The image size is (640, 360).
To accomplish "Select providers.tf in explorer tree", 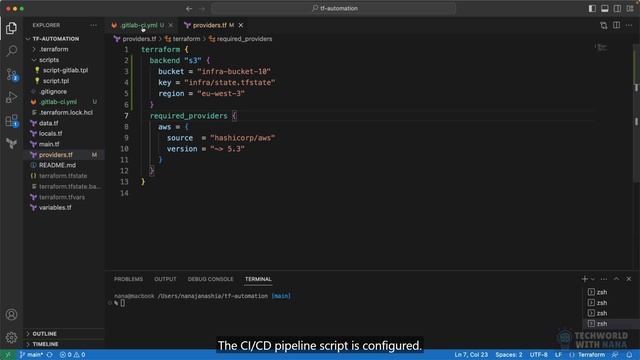I will click(56, 155).
